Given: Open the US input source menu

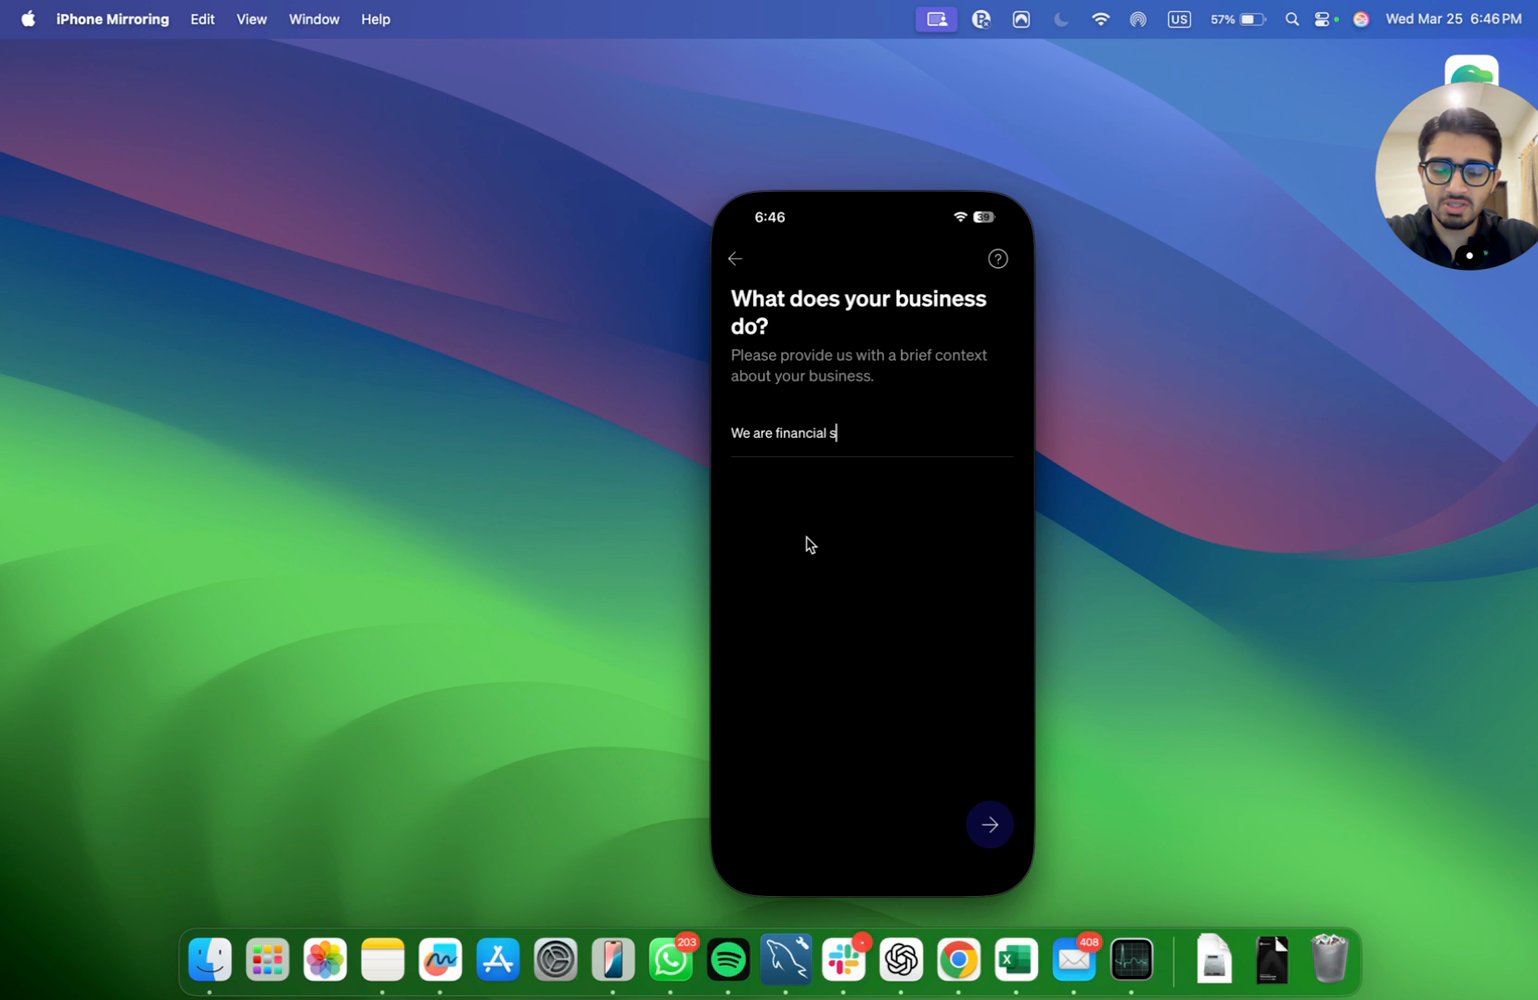Looking at the screenshot, I should click(1179, 19).
